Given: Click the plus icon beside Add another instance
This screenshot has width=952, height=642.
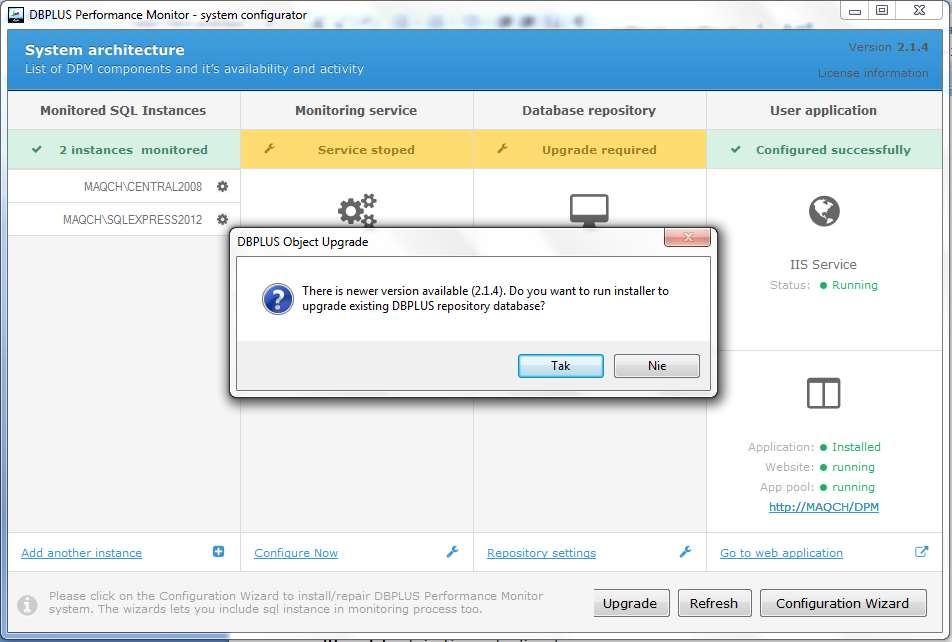Looking at the screenshot, I should coord(219,552).
